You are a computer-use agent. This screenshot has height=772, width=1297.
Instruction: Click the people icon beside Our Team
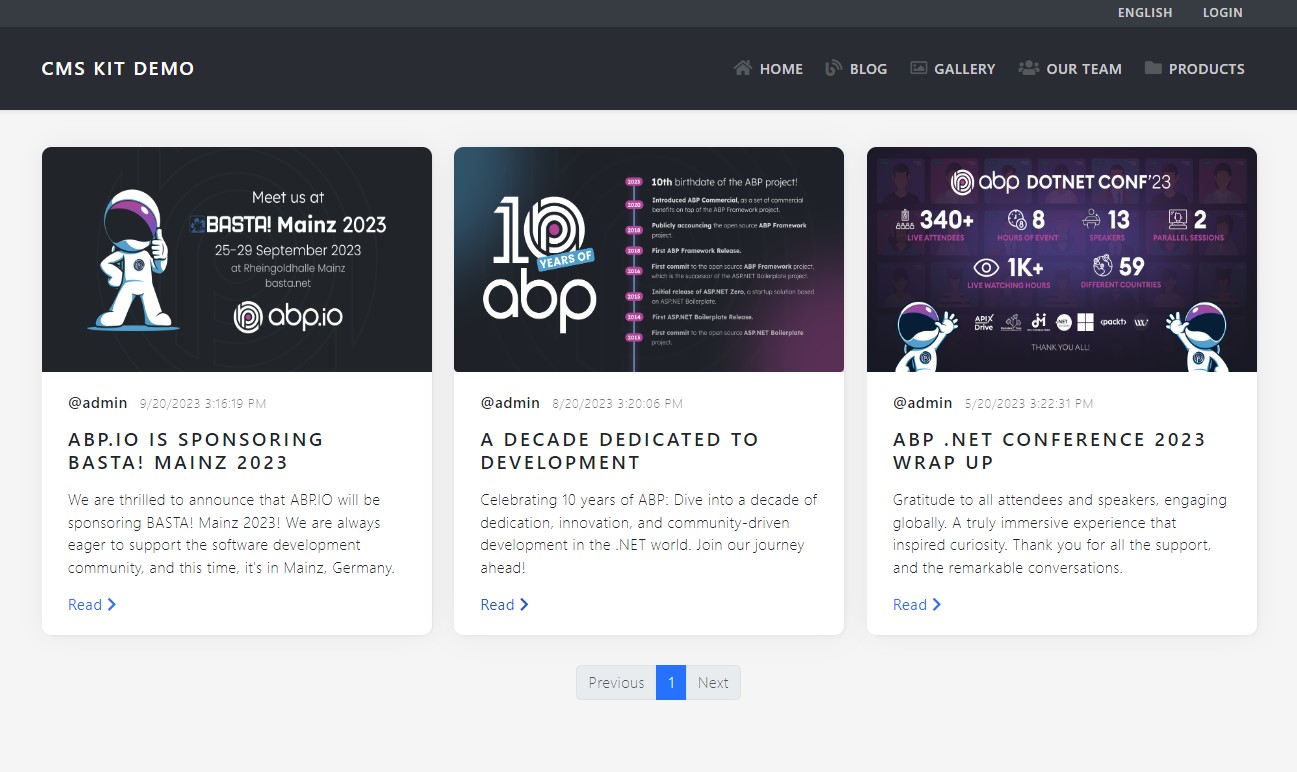tap(1028, 68)
